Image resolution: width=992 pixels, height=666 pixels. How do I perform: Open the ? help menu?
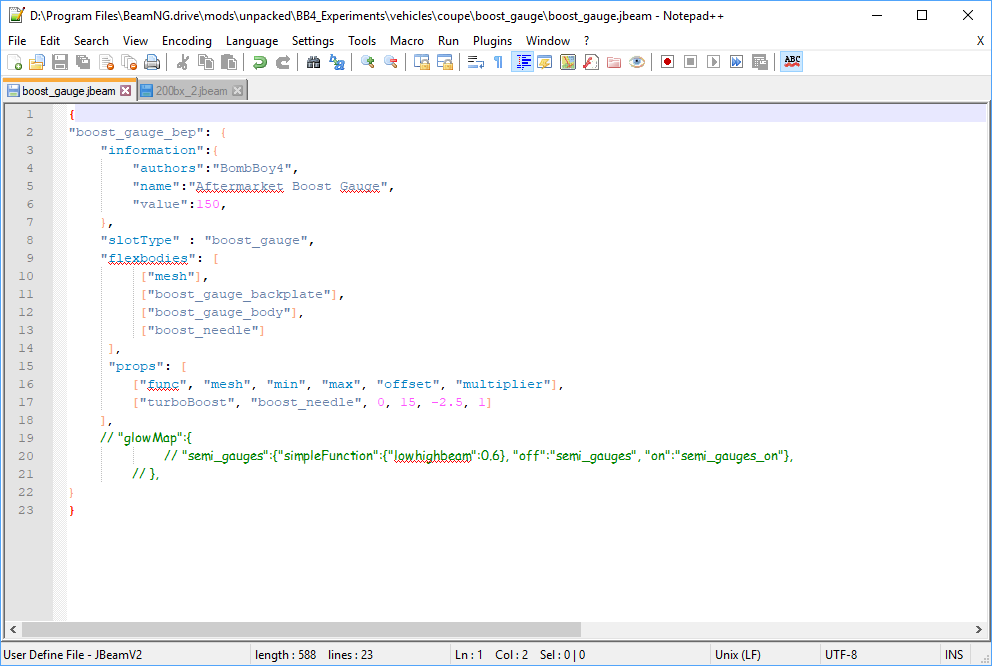point(586,40)
